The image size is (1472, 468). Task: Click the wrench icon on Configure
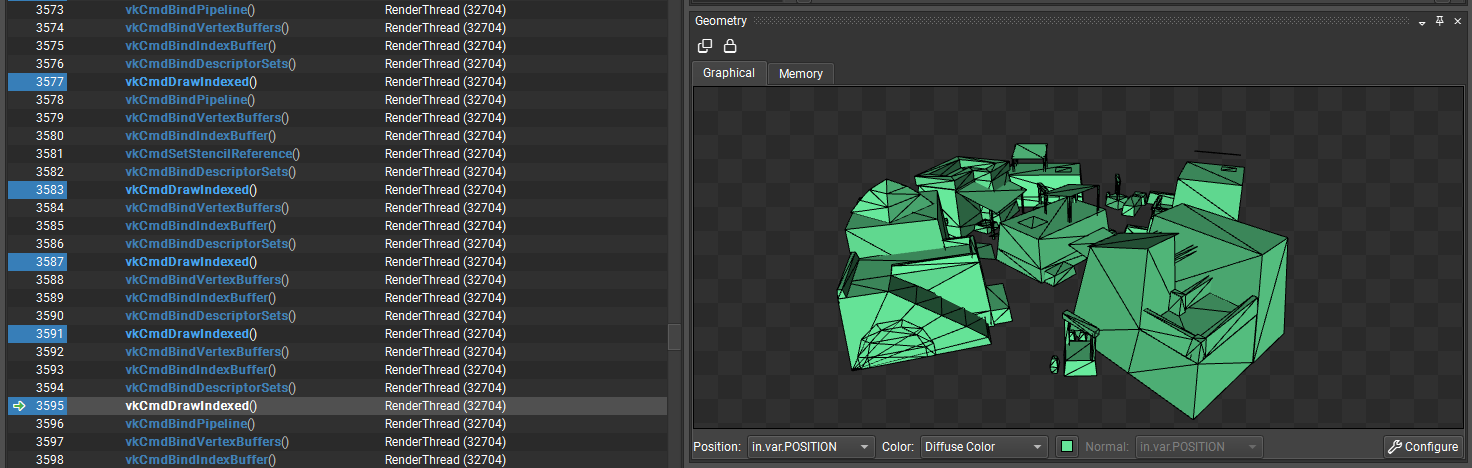[x=1395, y=447]
